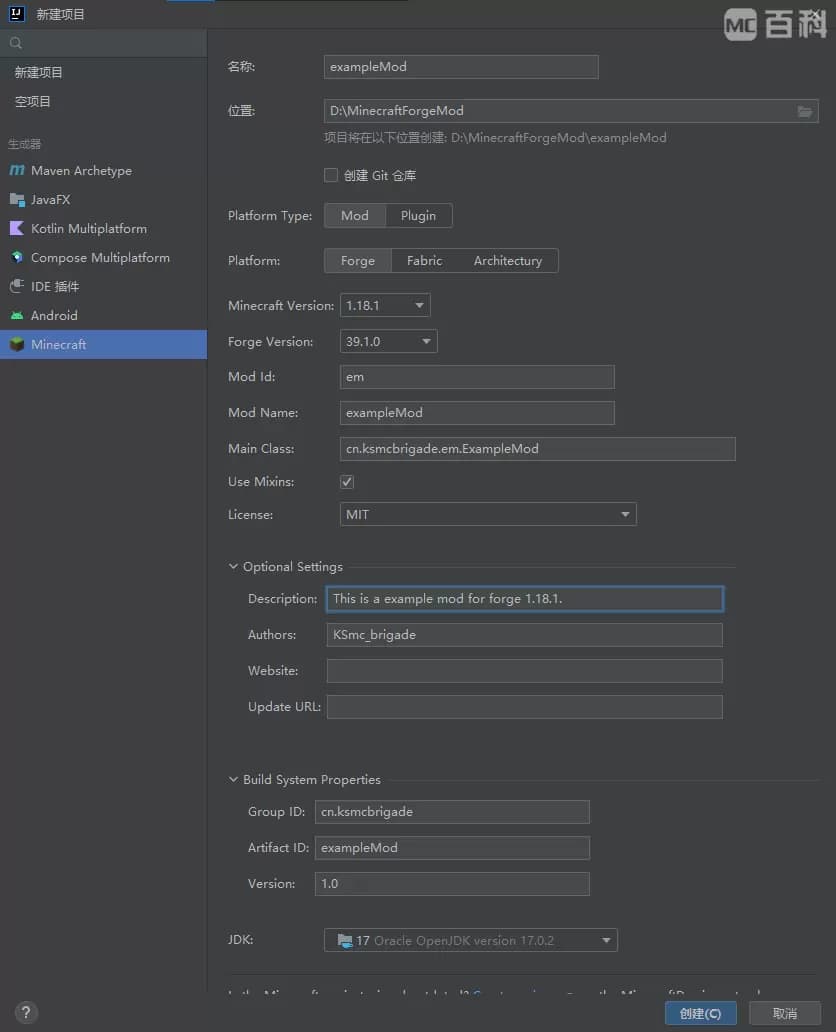Select Plugin platform type
This screenshot has height=1032, width=836.
(419, 216)
